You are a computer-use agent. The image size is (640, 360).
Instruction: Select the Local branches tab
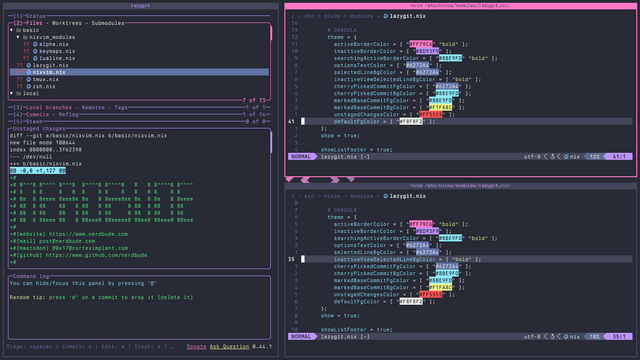49,107
